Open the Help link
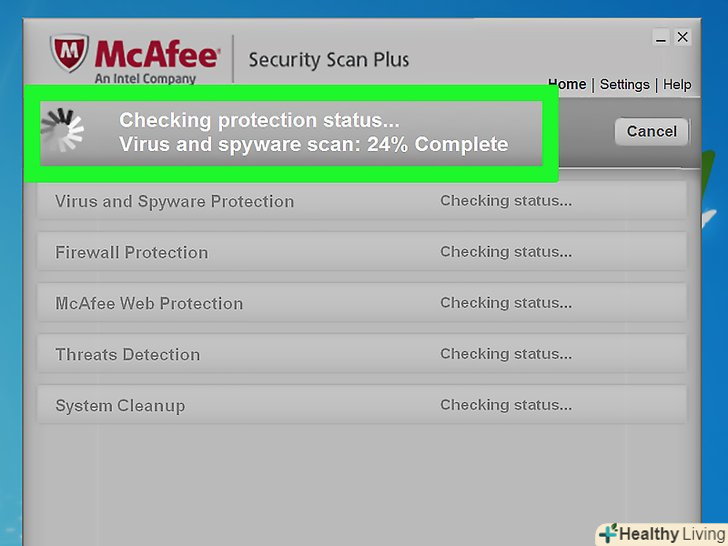Image resolution: width=728 pixels, height=546 pixels. pos(677,84)
